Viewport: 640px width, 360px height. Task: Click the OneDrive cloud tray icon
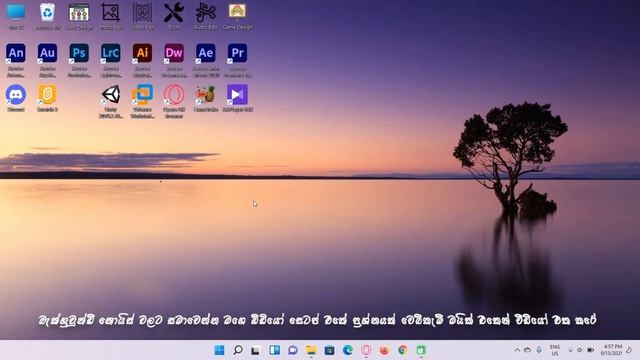point(527,350)
